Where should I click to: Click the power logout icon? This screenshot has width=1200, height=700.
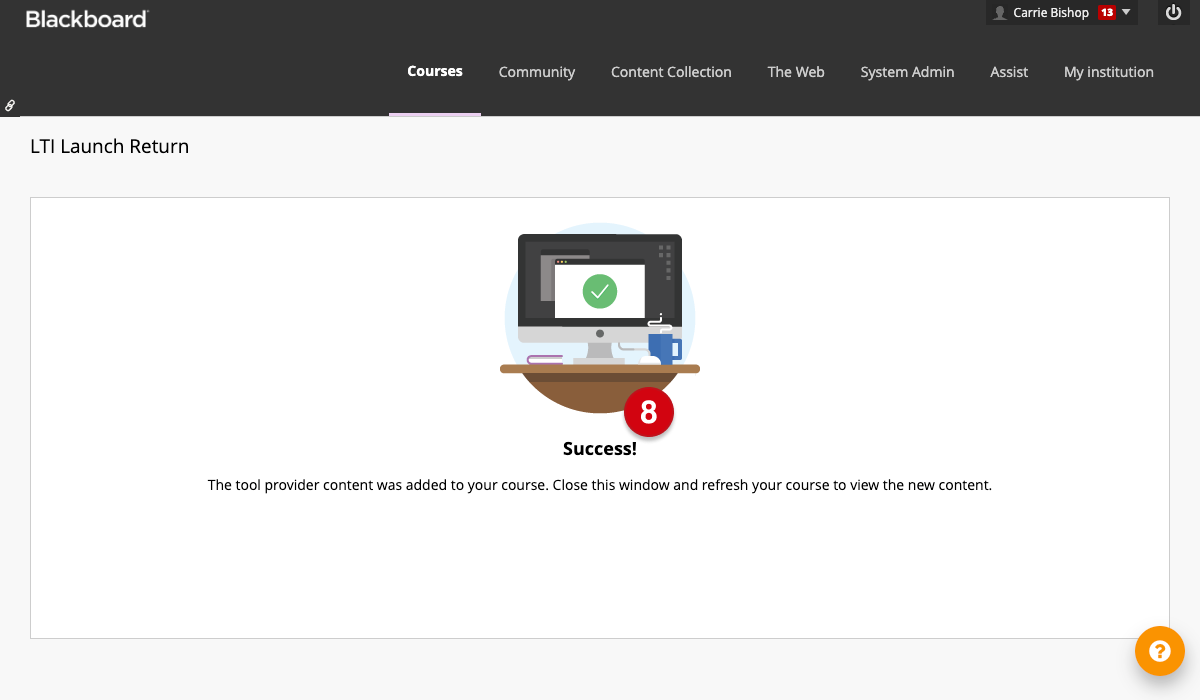click(x=1174, y=13)
